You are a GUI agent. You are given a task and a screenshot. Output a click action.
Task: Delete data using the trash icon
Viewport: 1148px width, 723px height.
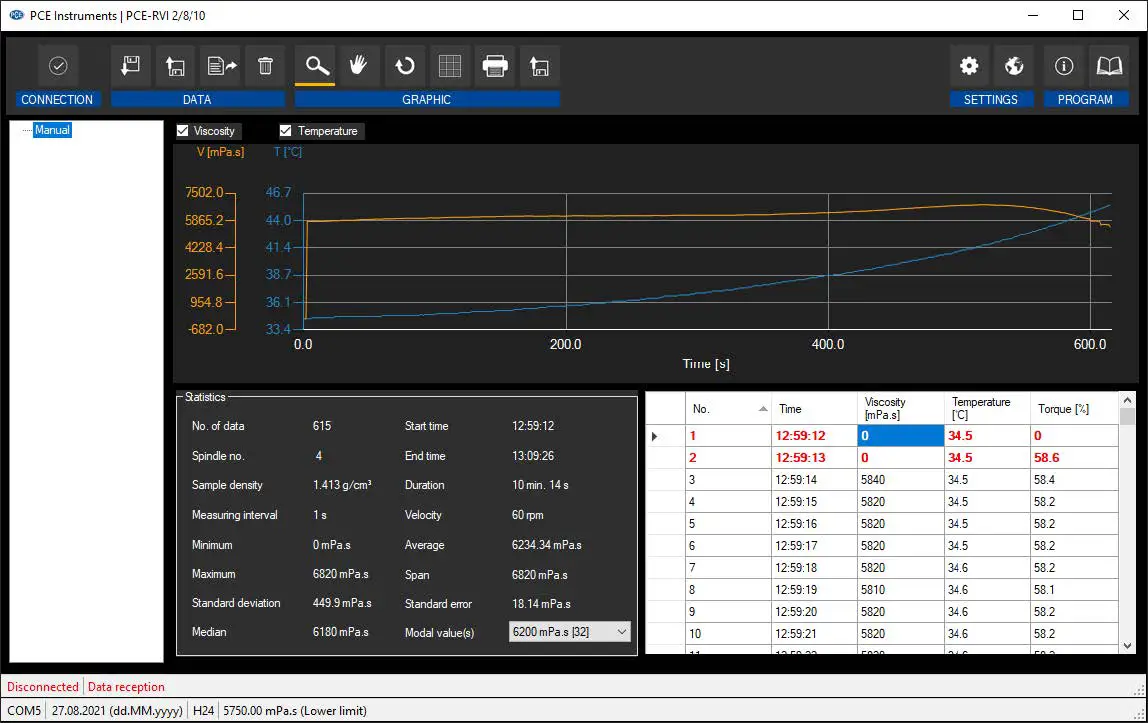click(265, 66)
